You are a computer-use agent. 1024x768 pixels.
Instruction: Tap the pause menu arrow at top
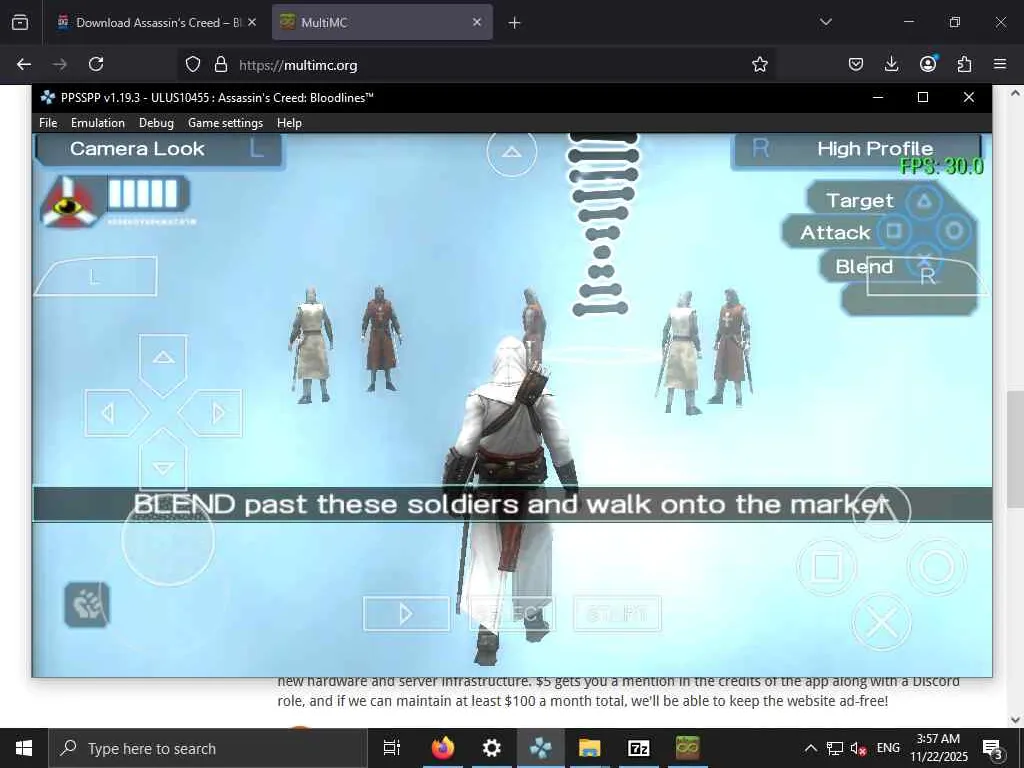pos(511,152)
